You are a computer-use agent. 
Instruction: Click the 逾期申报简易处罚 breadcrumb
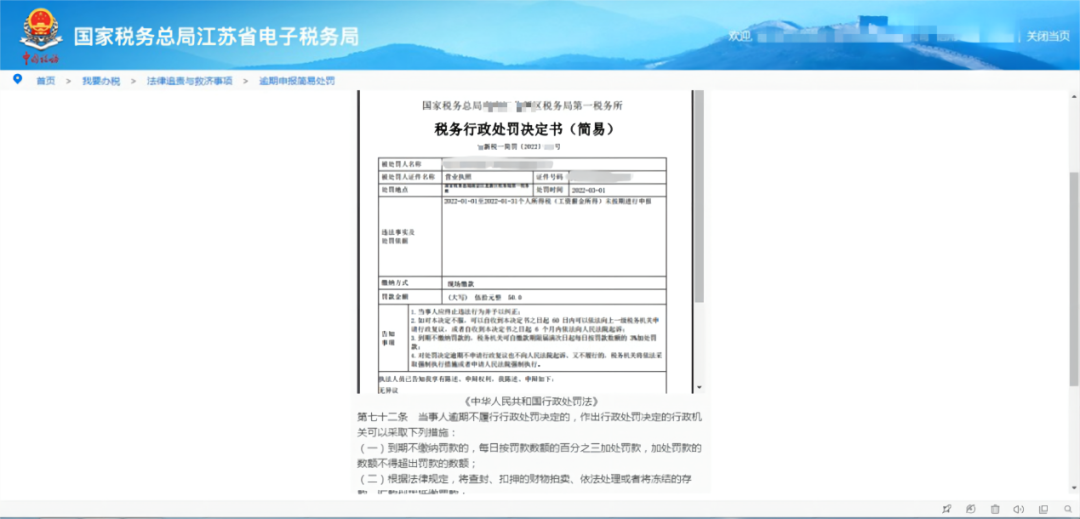(x=297, y=81)
